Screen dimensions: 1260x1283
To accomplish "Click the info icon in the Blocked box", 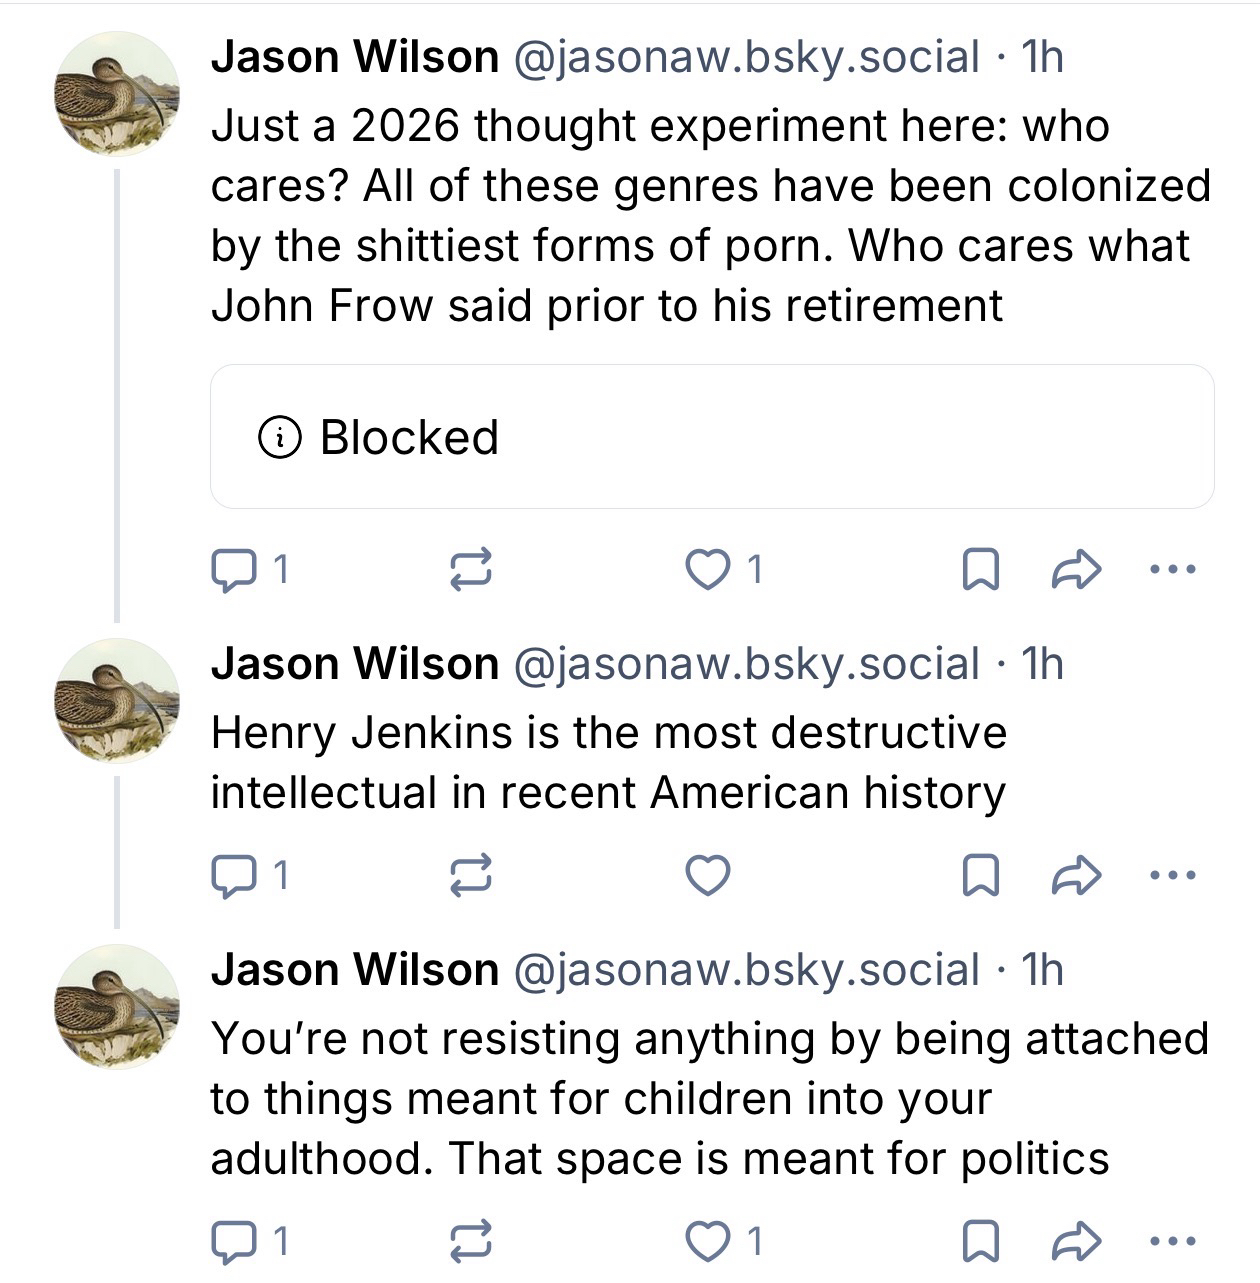I will pyautogui.click(x=279, y=437).
